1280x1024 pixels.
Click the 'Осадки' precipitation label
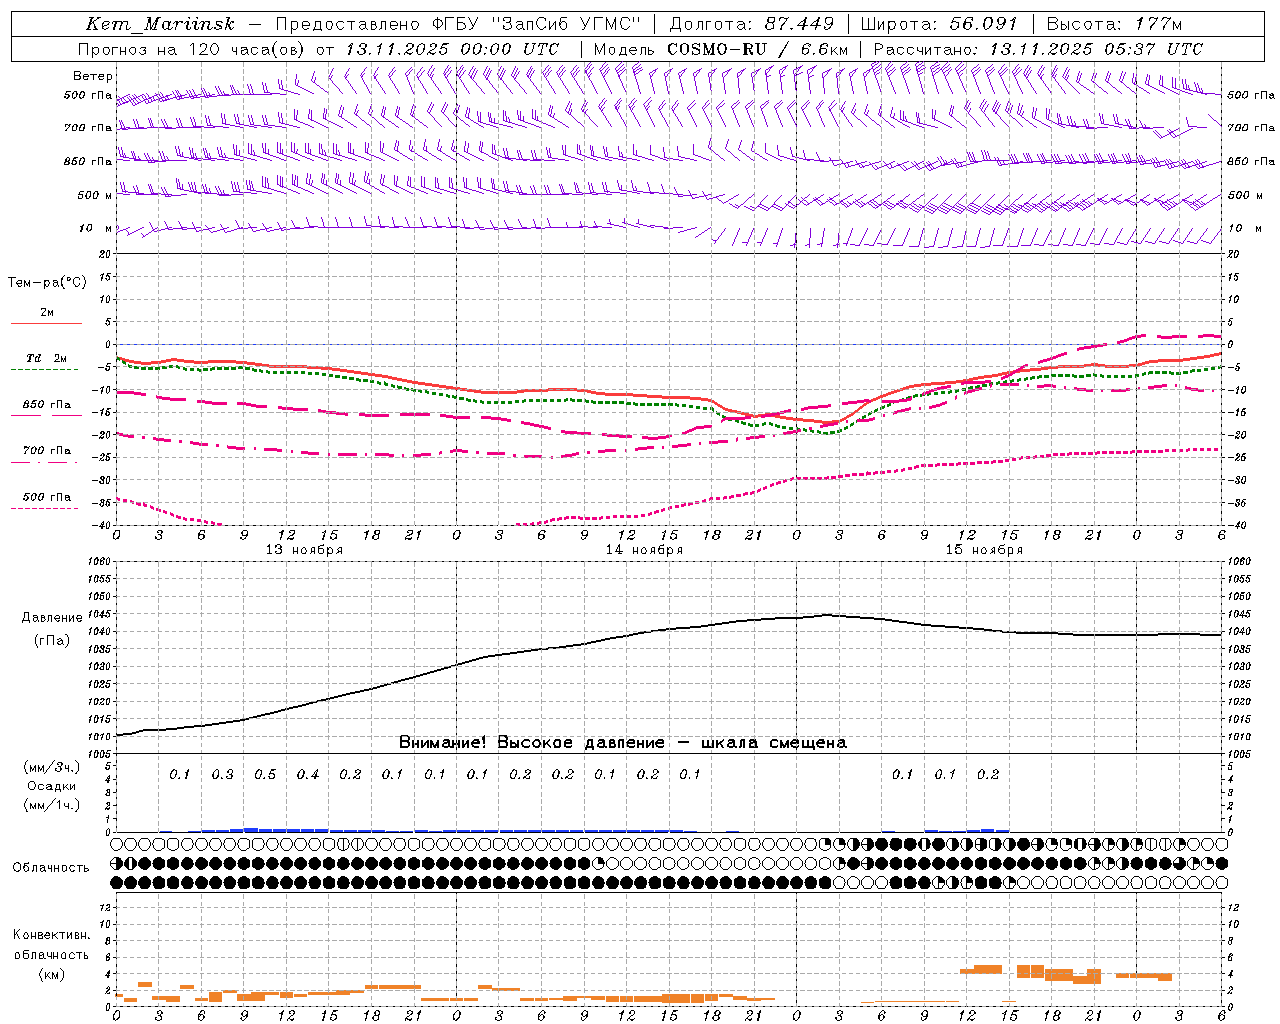coord(52,786)
